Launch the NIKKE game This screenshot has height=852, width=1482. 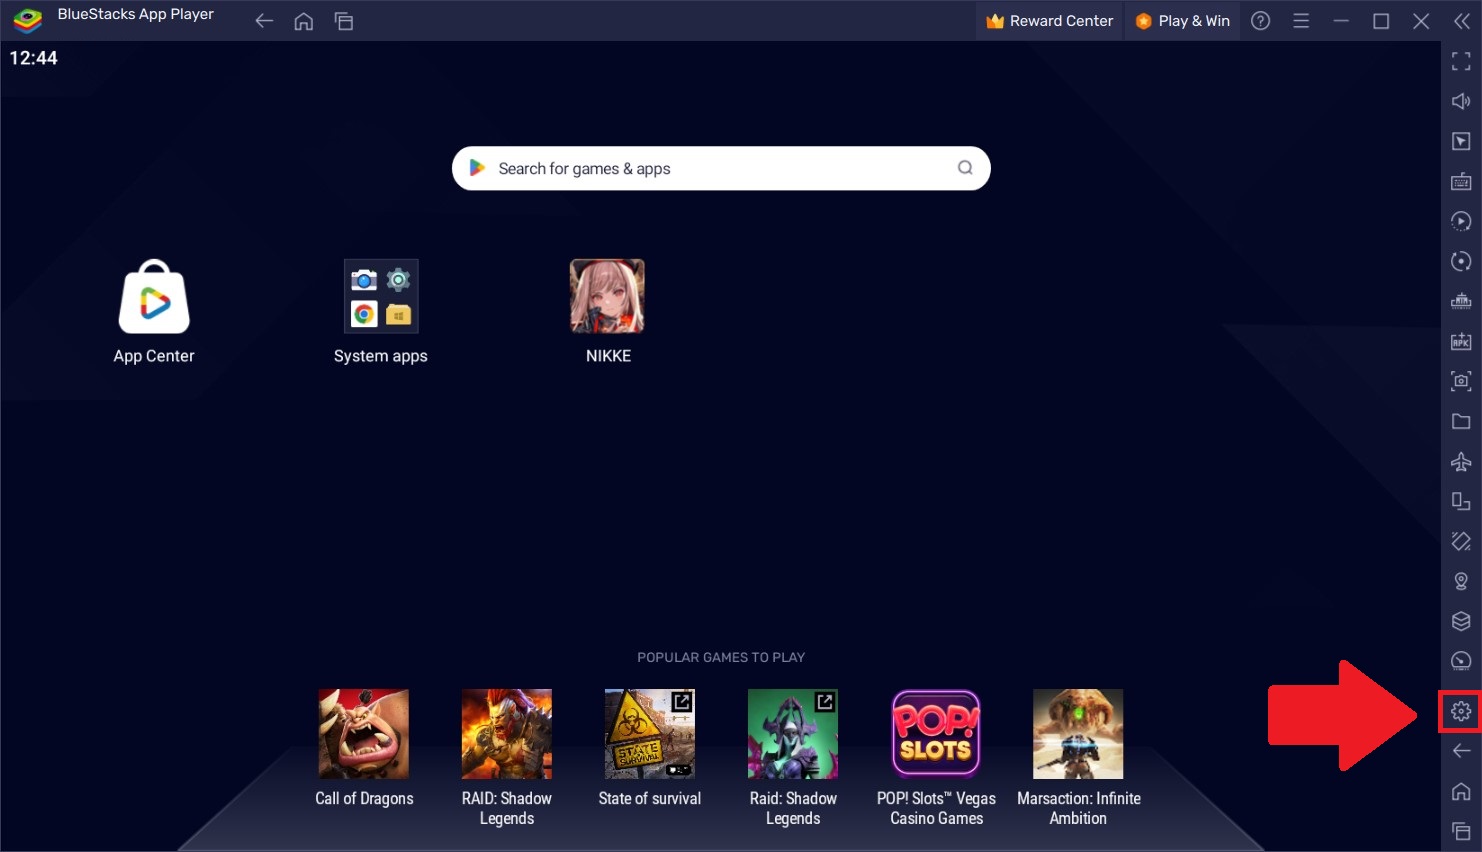click(x=608, y=296)
